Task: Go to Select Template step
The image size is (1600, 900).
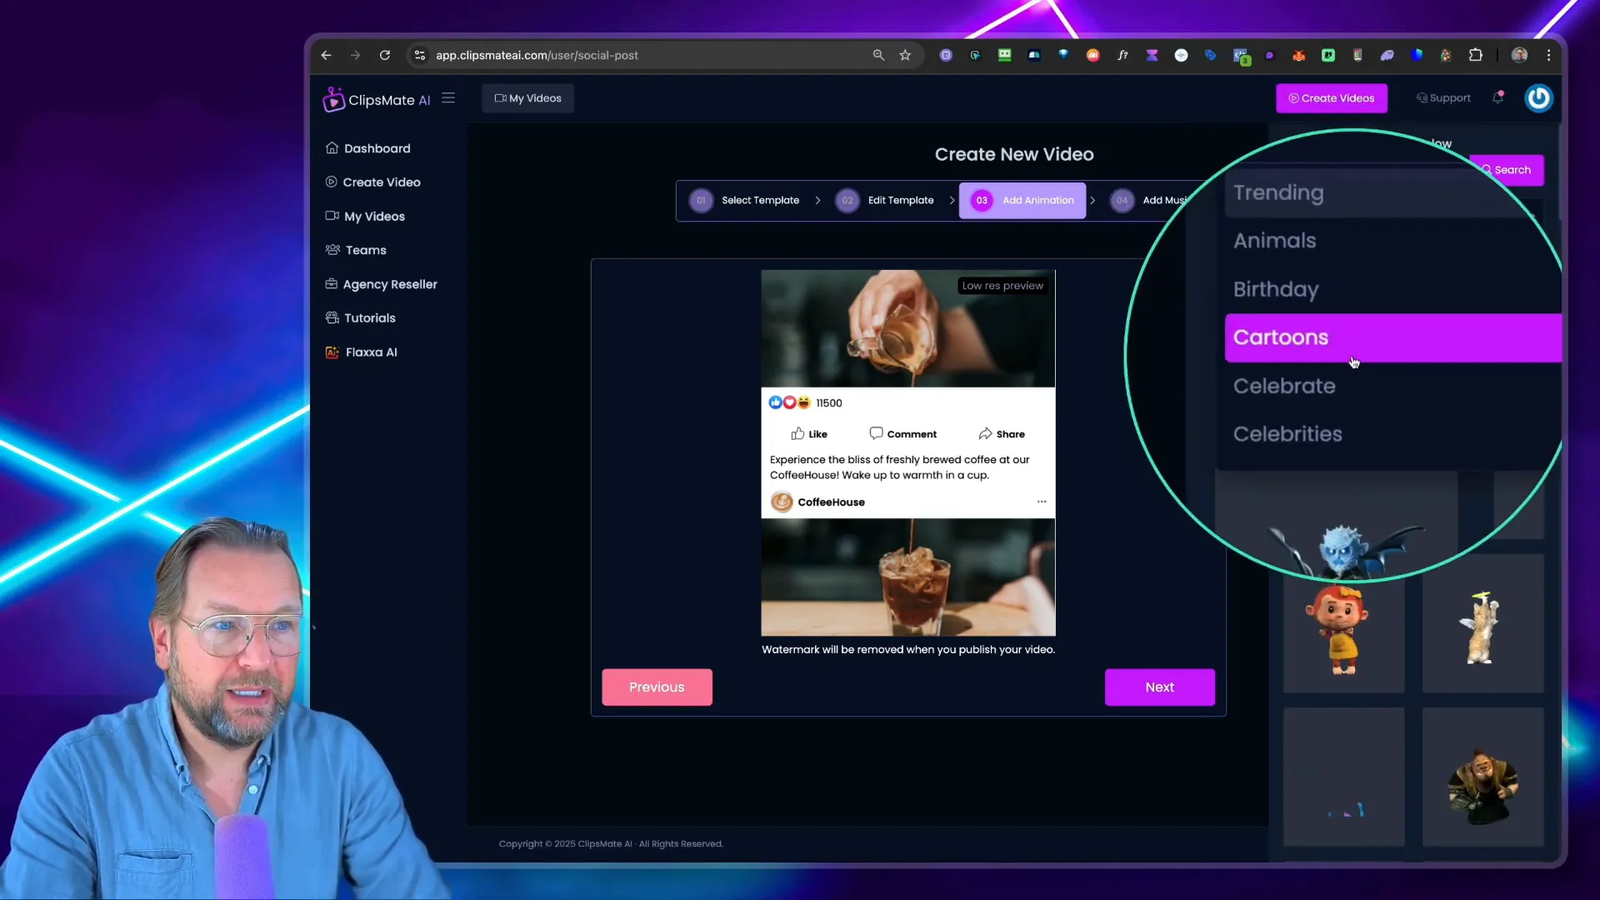Action: click(x=745, y=200)
